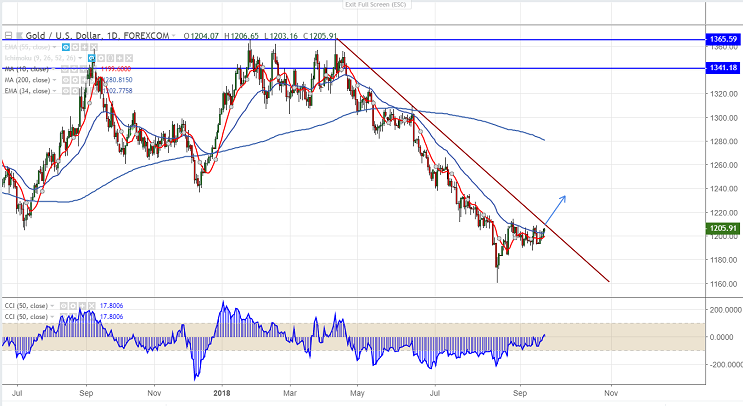Click the plus icon on EMA (55, close) row

(84, 47)
